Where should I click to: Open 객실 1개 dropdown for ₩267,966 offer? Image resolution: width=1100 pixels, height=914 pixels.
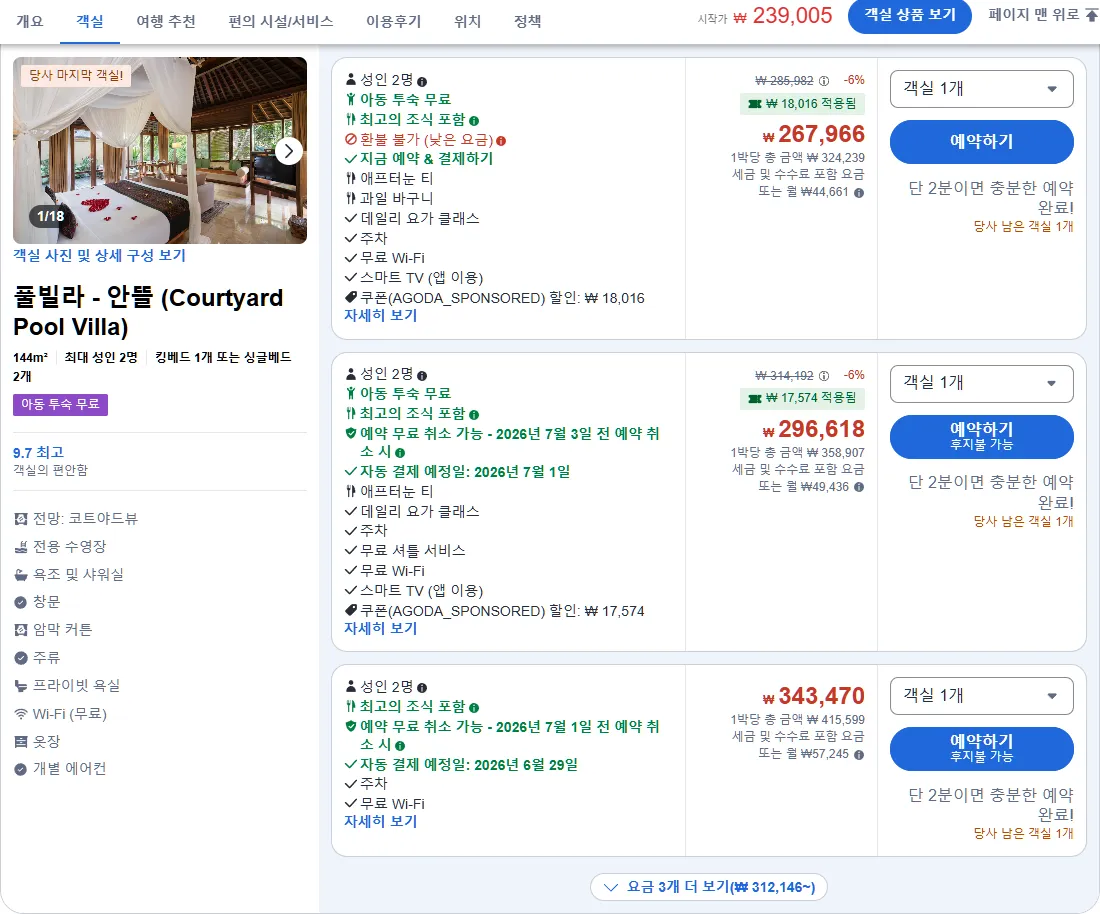(981, 89)
